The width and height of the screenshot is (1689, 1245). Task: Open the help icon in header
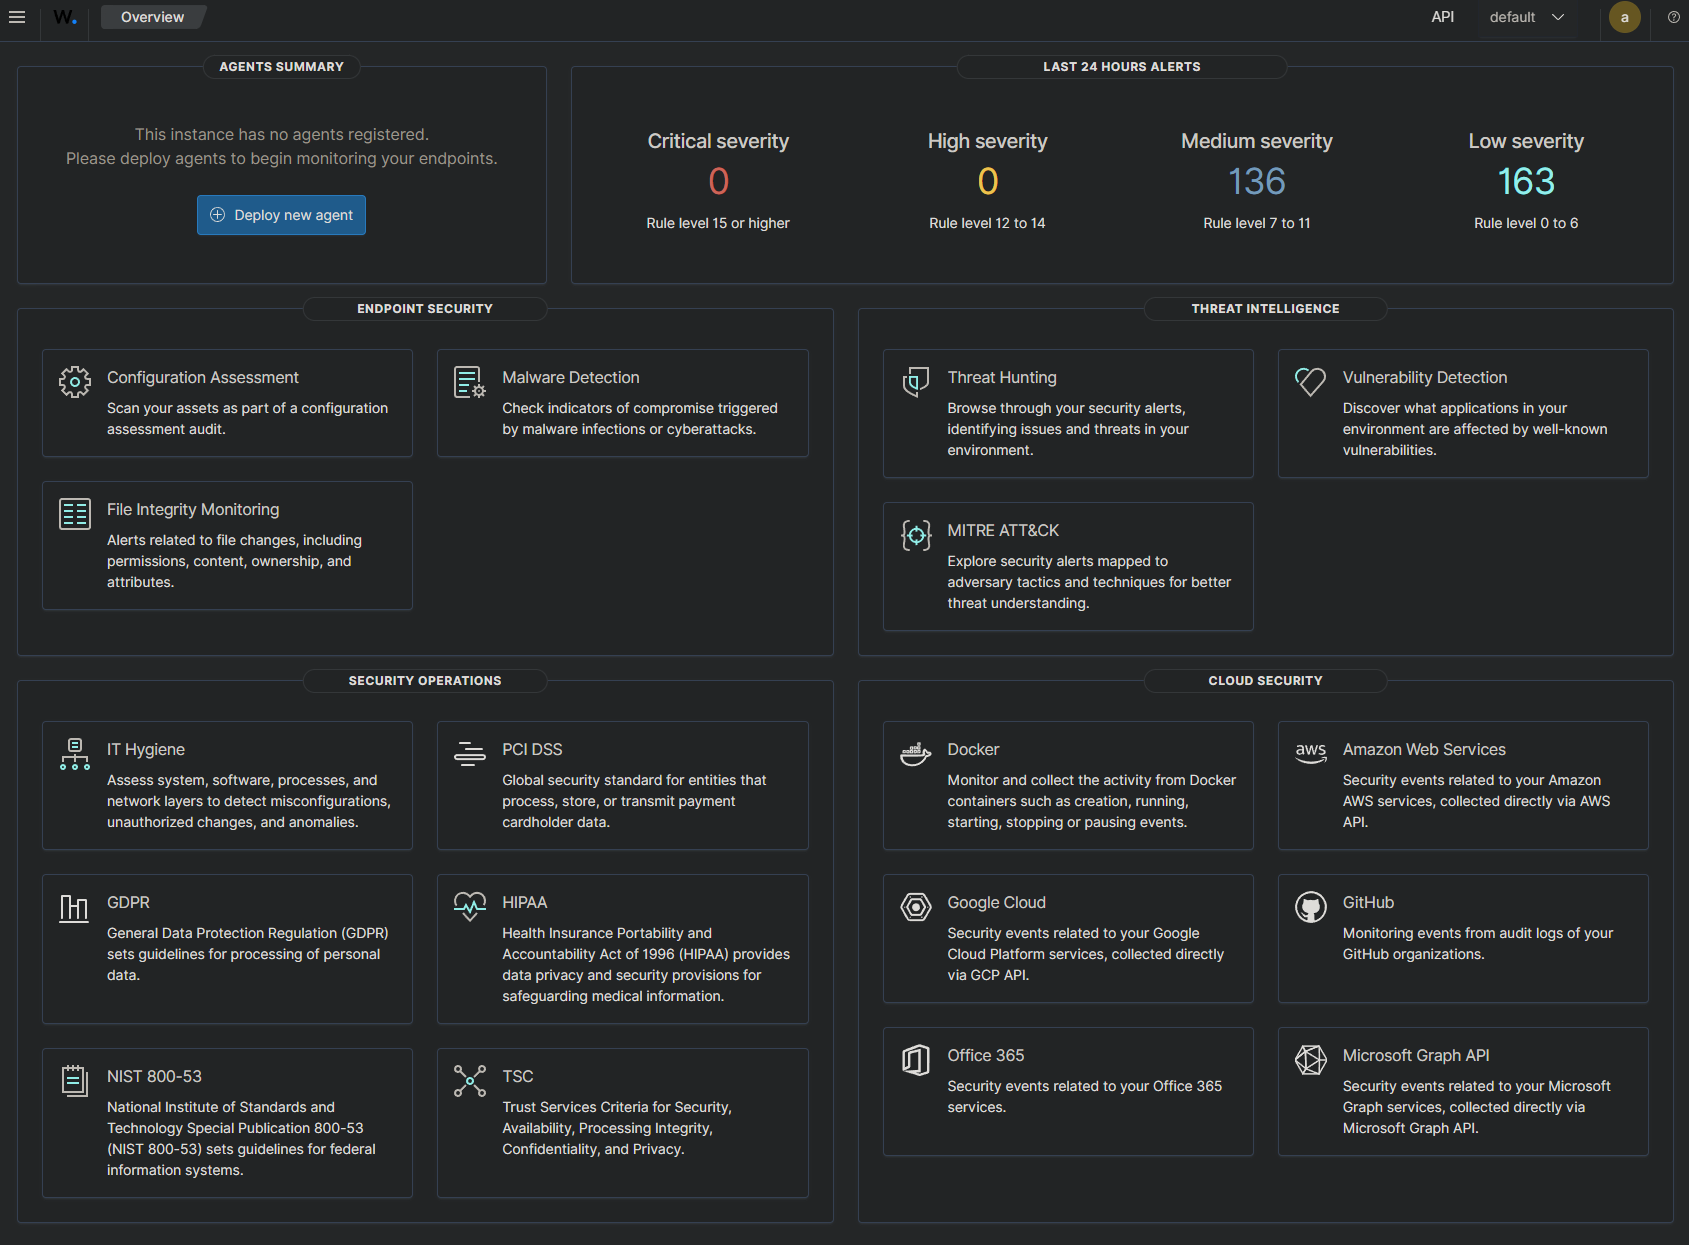coord(1673,17)
